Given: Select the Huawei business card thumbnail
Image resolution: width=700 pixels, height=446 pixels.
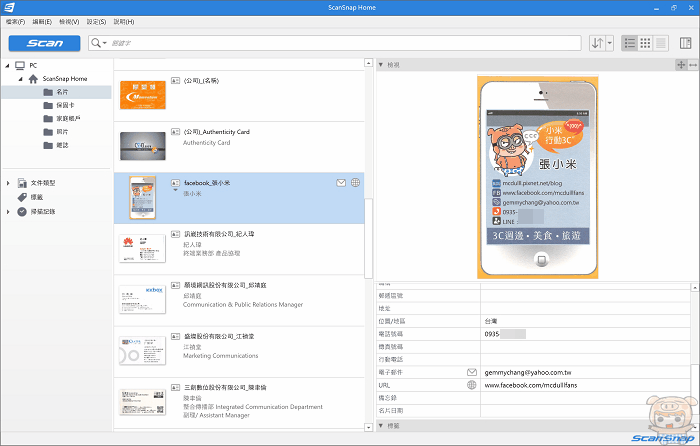Looking at the screenshot, I should click(142, 246).
